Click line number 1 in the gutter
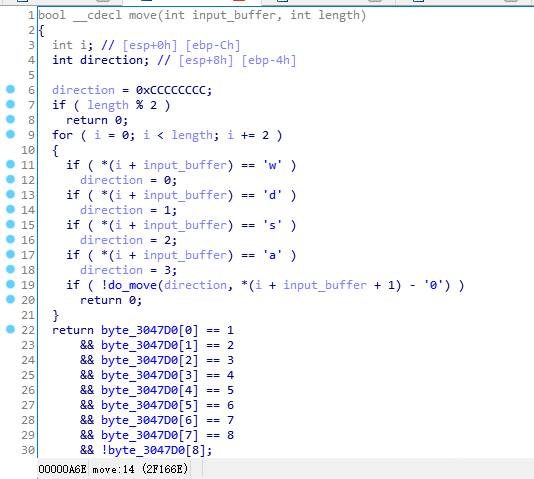The width and height of the screenshot is (534, 479). (31, 15)
